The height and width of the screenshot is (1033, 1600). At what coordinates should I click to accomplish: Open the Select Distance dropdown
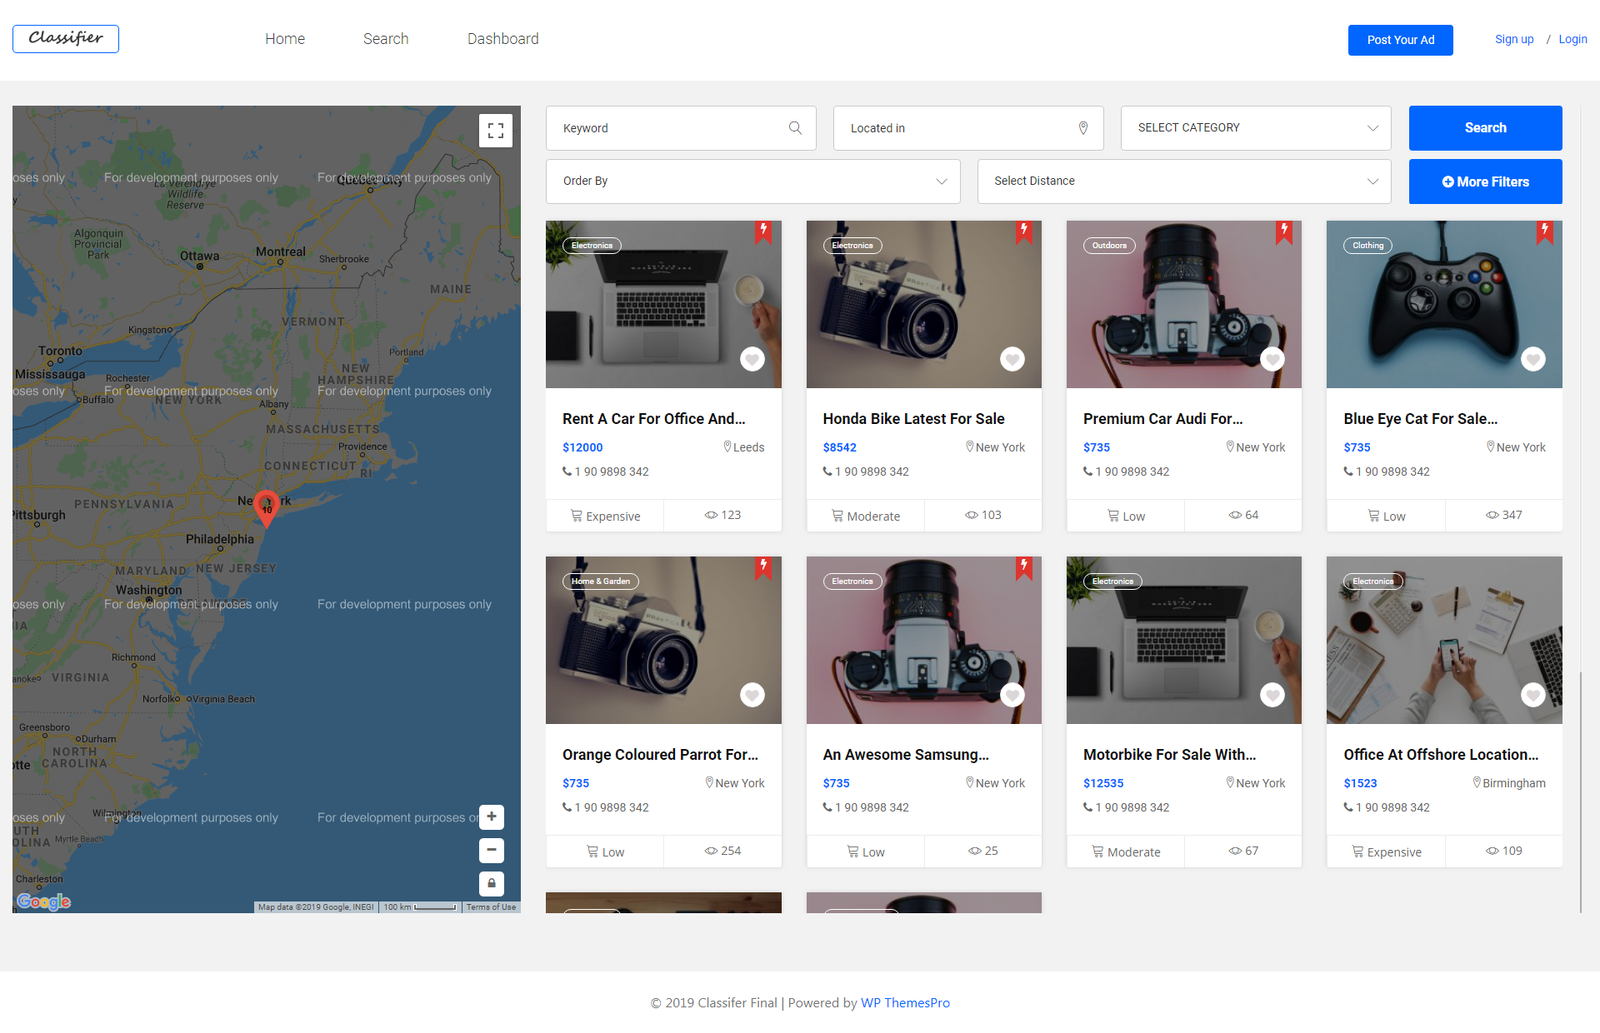[1184, 181]
